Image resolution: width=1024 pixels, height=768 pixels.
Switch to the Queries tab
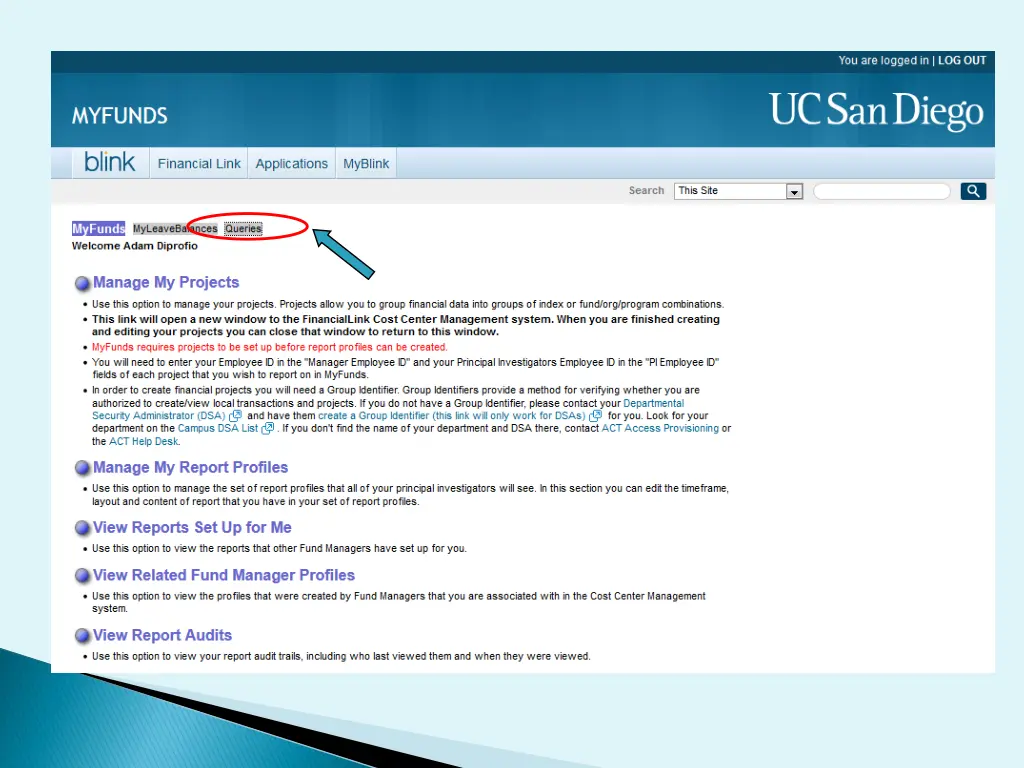click(244, 229)
